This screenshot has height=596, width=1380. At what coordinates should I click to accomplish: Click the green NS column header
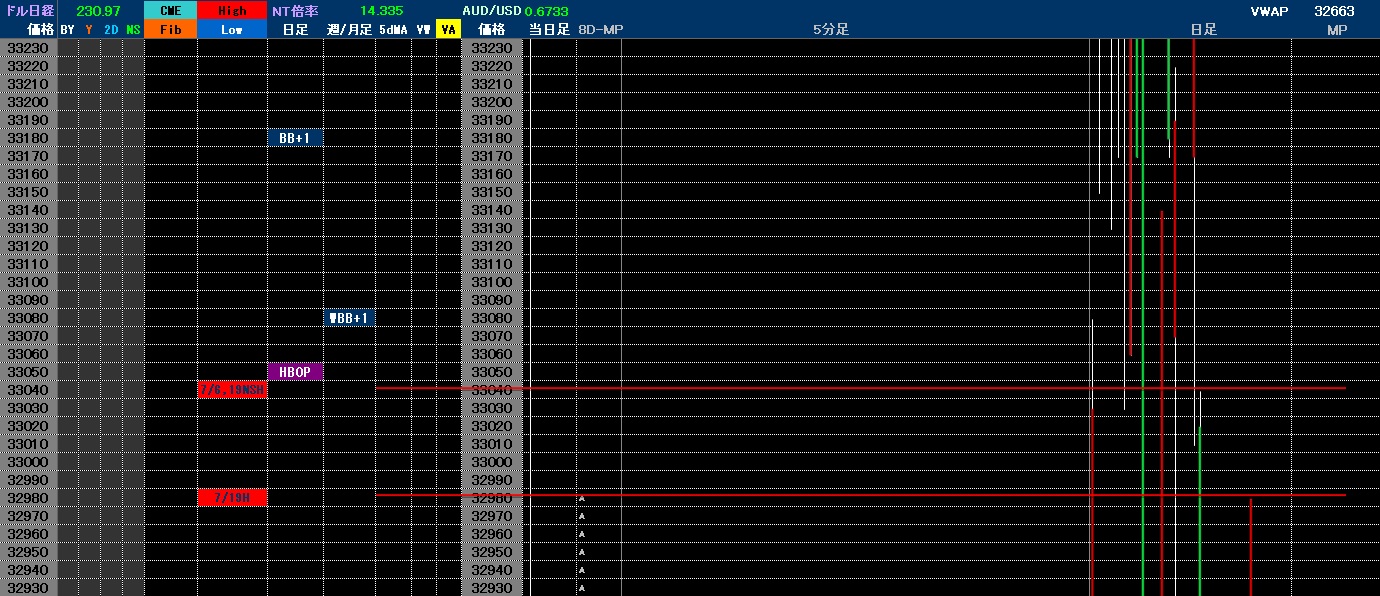click(134, 30)
